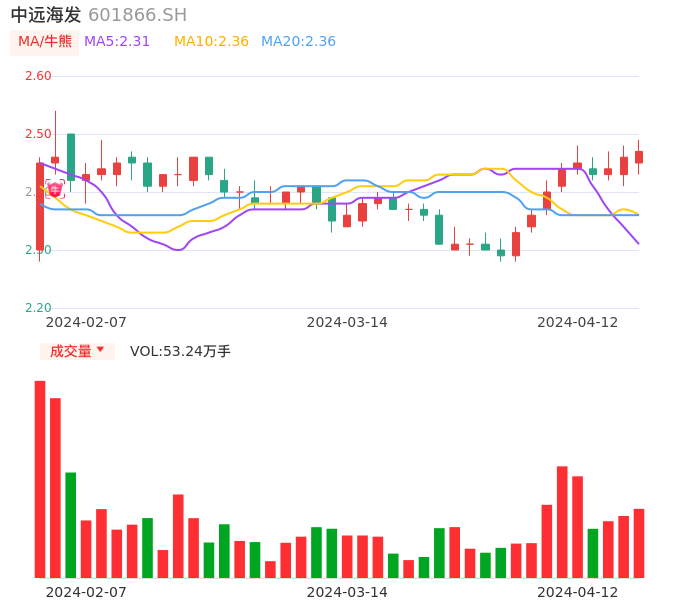Toggle the MA20 line legend
This screenshot has width=686, height=606.
[298, 42]
